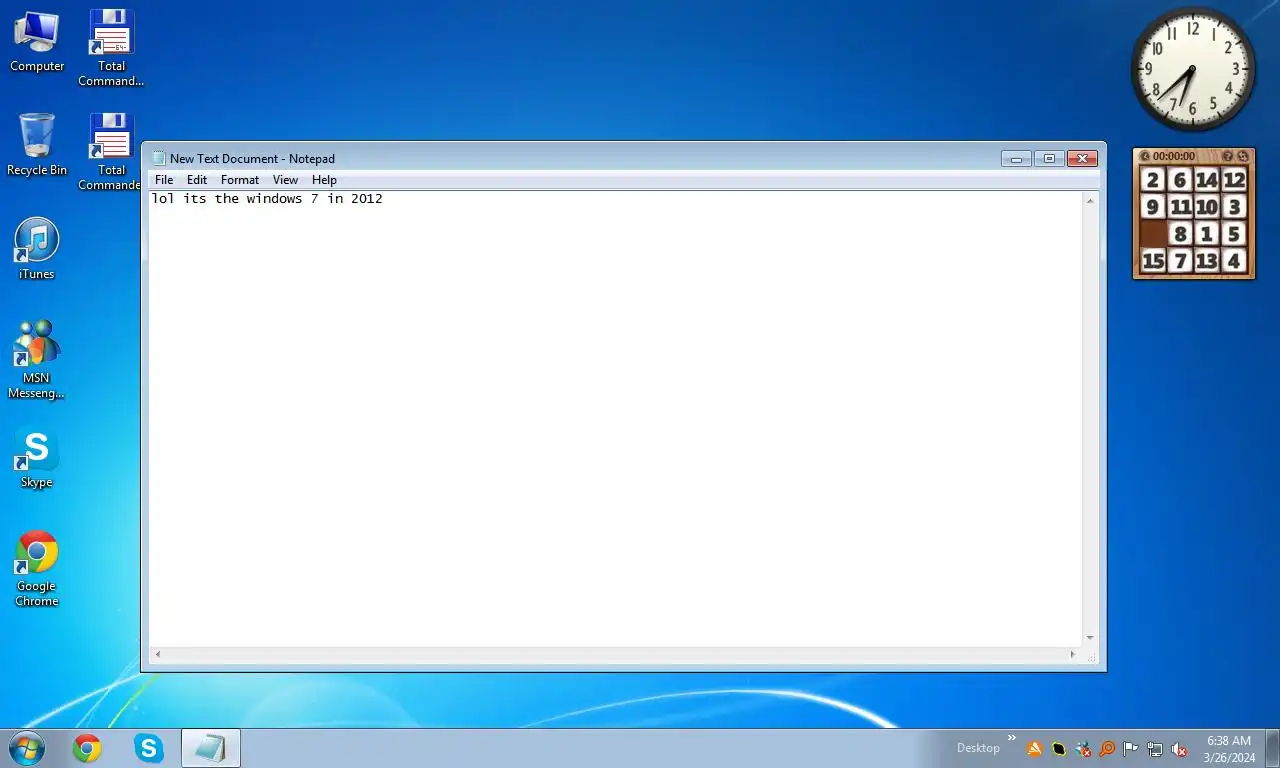This screenshot has height=768, width=1280.
Task: Open Skype from the taskbar
Action: (x=149, y=748)
